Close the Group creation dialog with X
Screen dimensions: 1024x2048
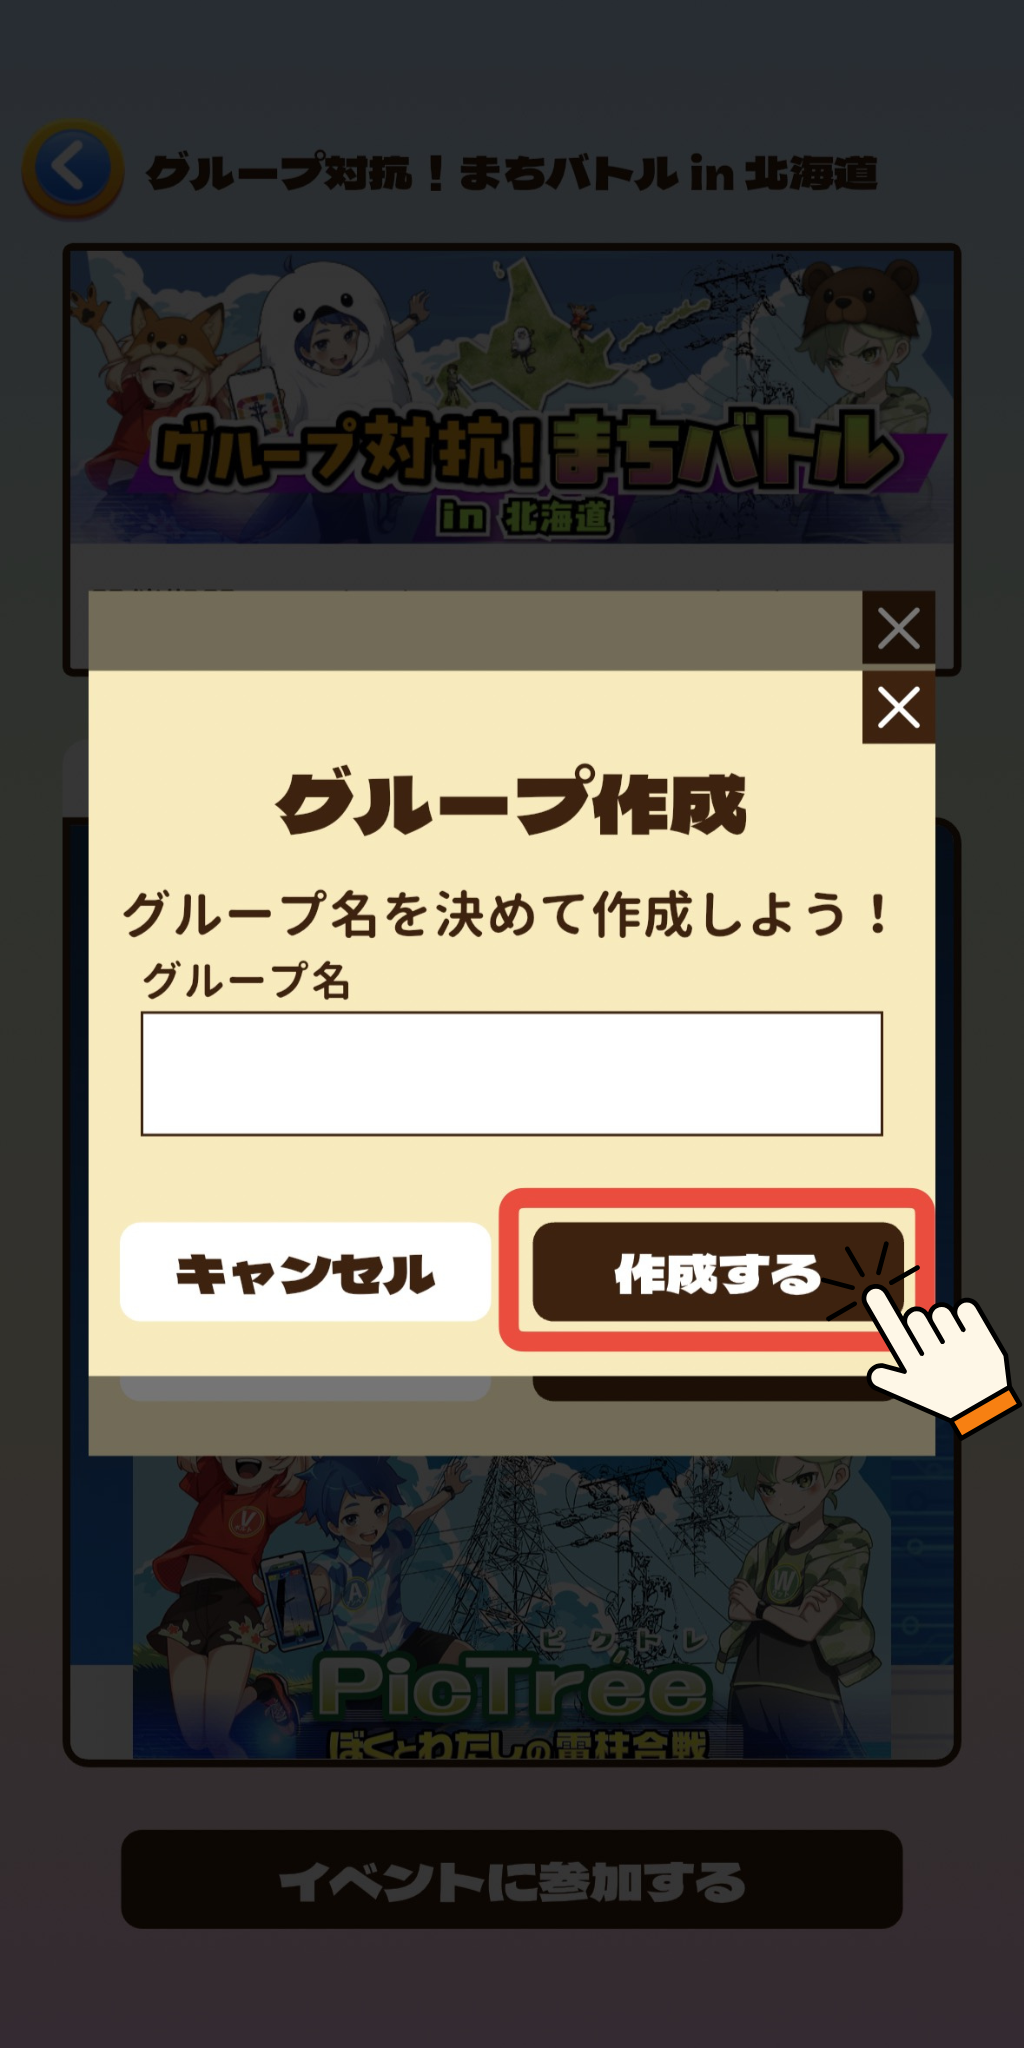(x=898, y=707)
